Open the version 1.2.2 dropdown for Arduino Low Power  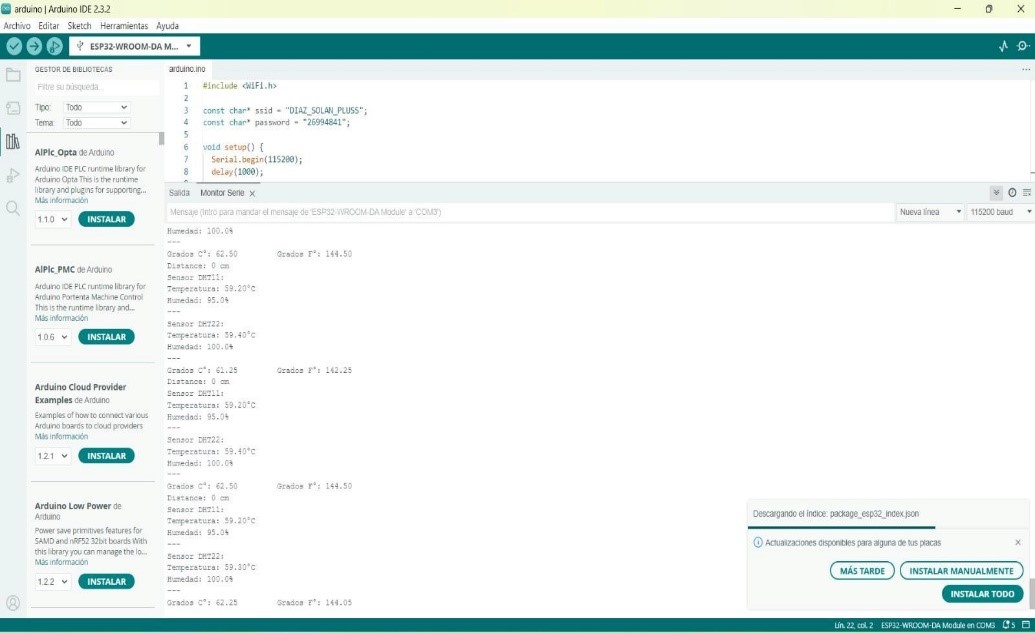(53, 582)
